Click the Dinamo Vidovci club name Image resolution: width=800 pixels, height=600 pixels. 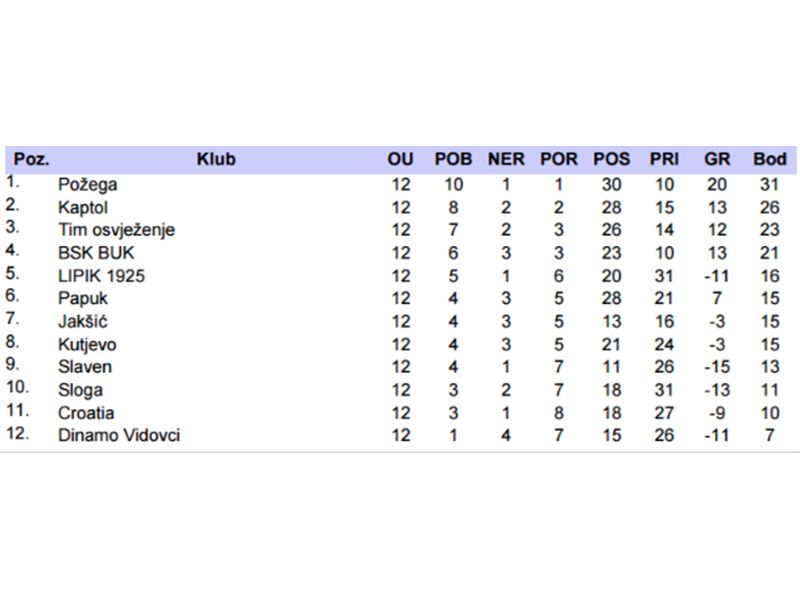tap(119, 436)
